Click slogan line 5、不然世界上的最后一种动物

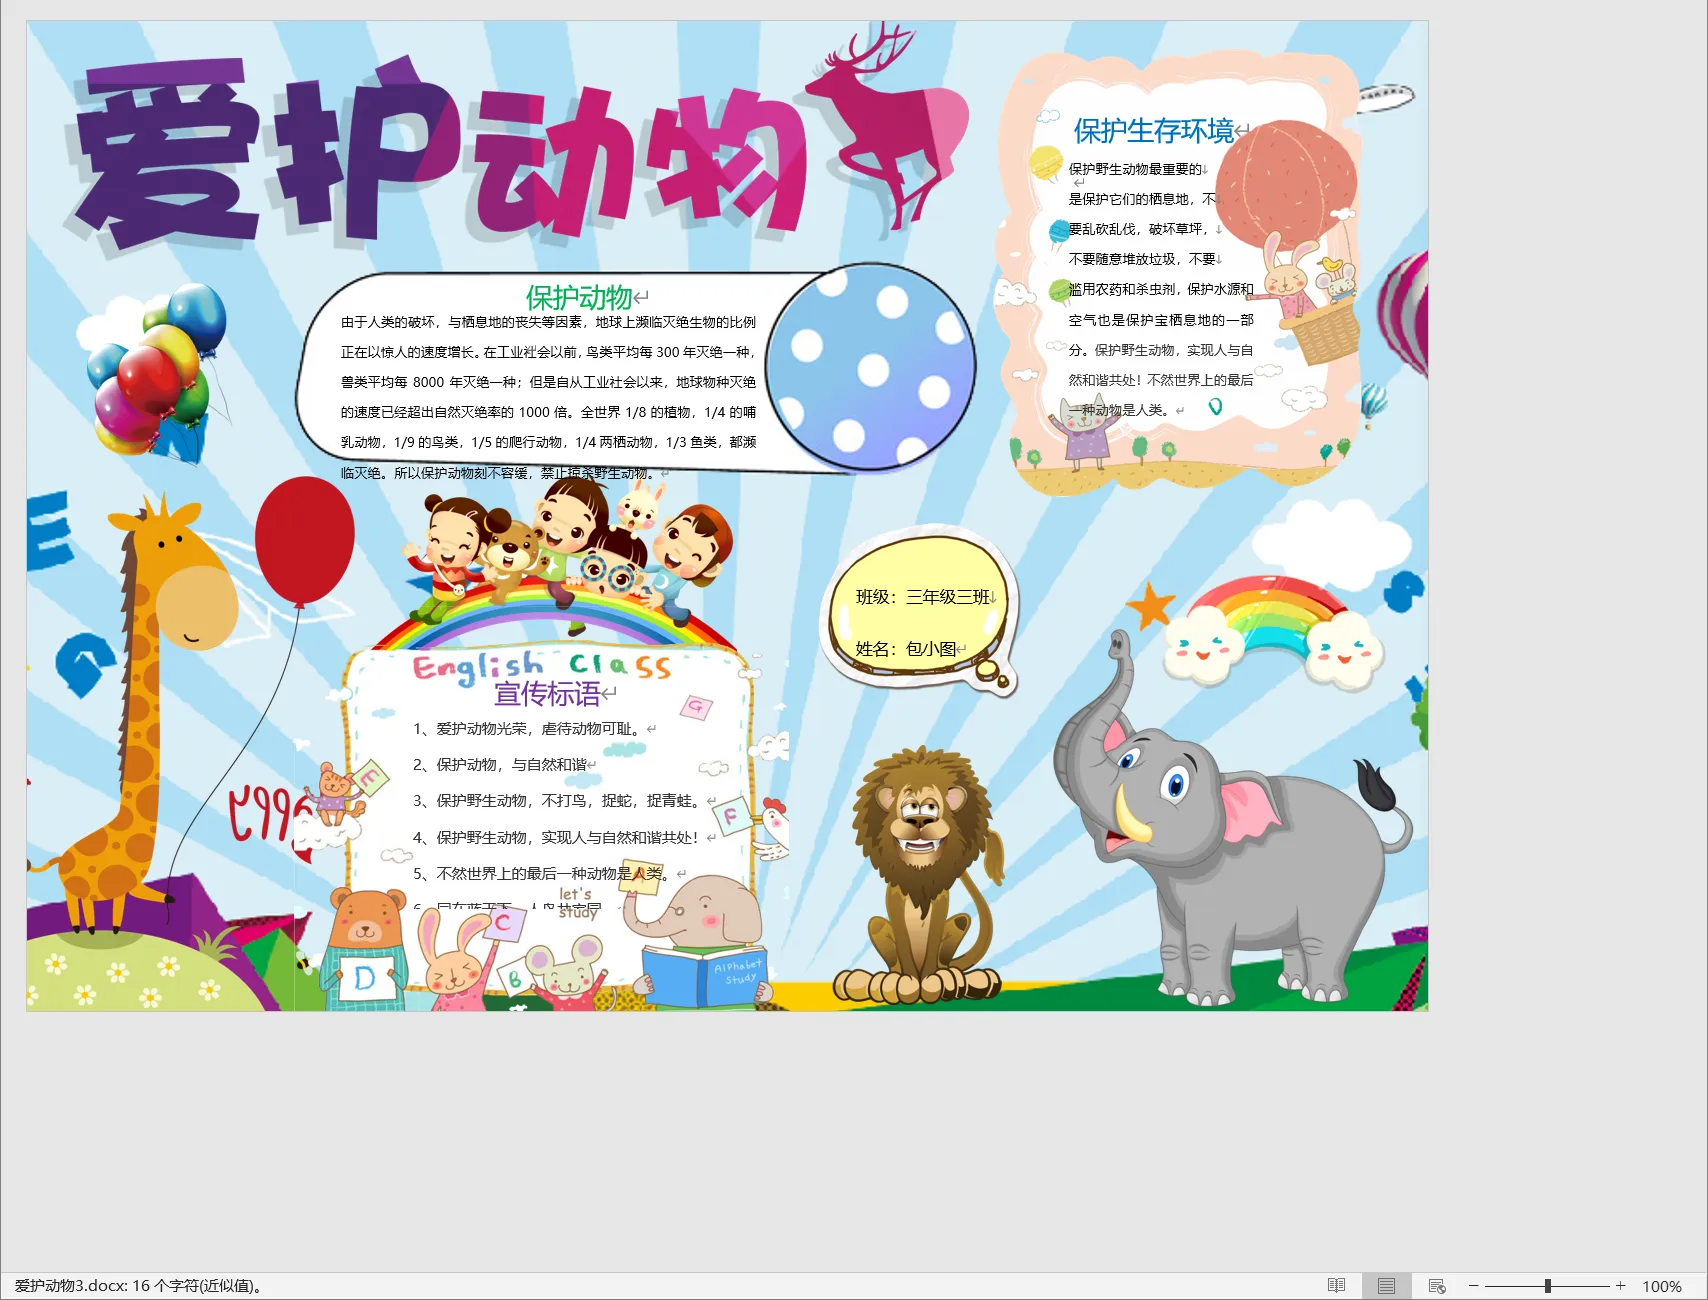point(543,874)
